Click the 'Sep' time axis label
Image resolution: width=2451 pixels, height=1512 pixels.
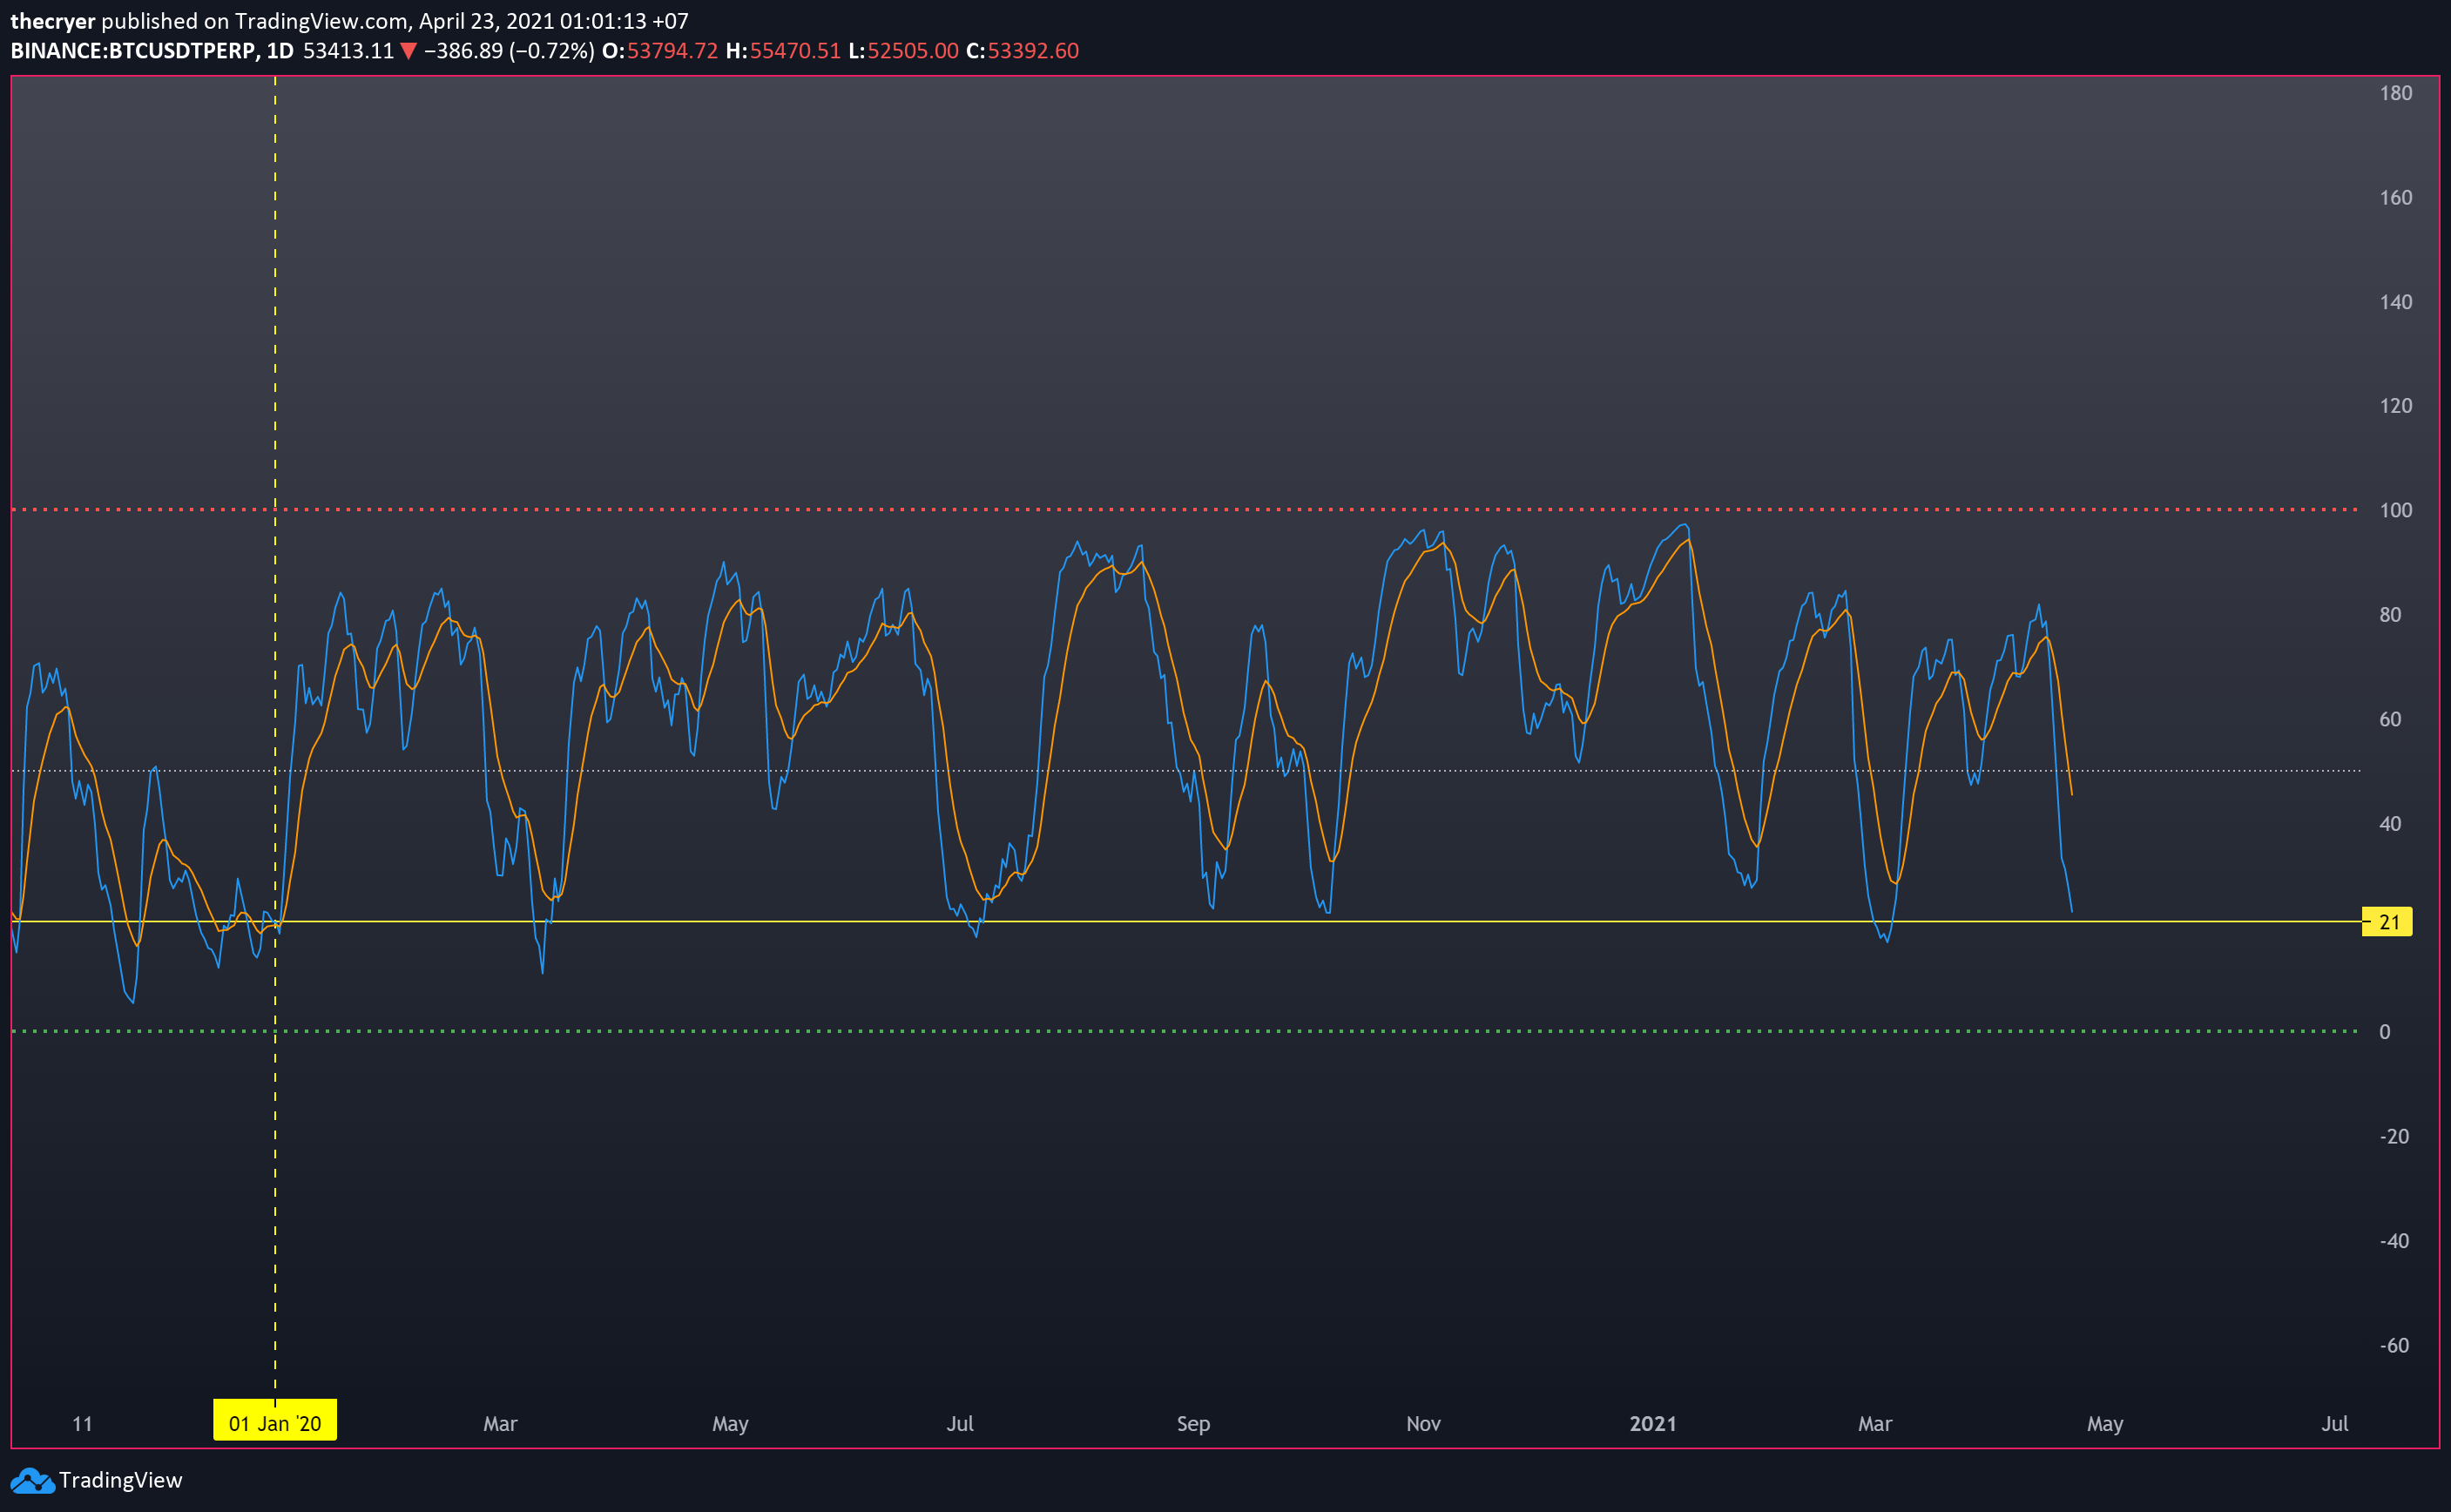point(1193,1424)
